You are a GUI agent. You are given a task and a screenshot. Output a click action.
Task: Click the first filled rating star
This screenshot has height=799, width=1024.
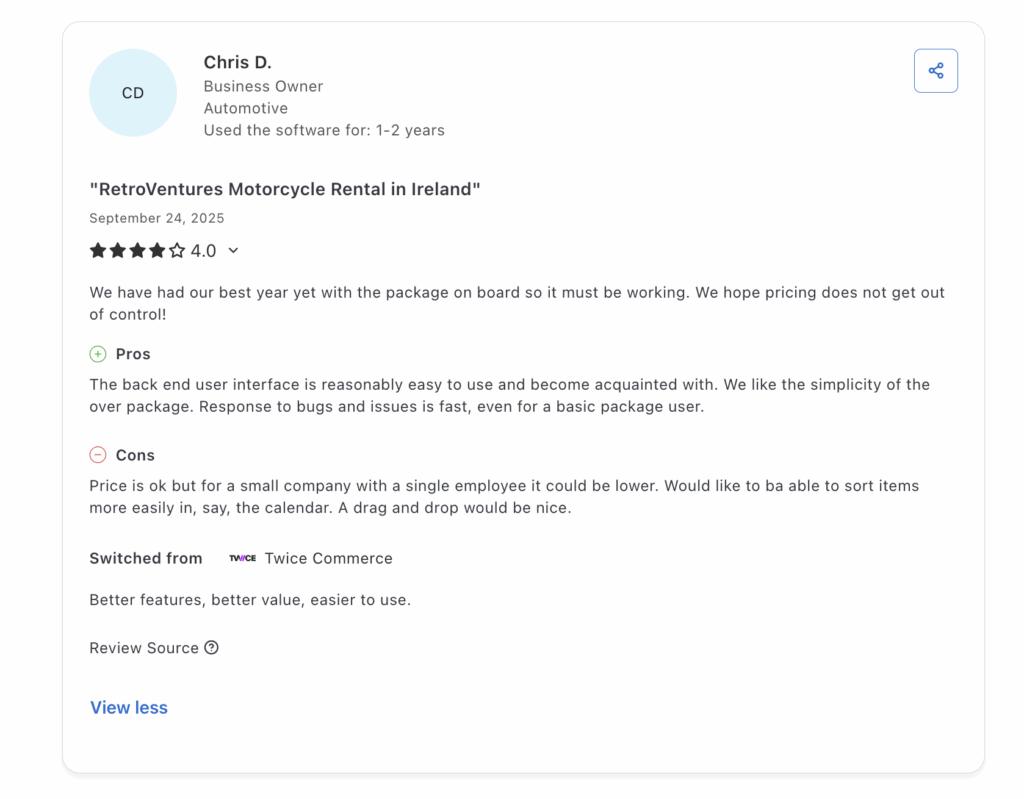click(98, 251)
